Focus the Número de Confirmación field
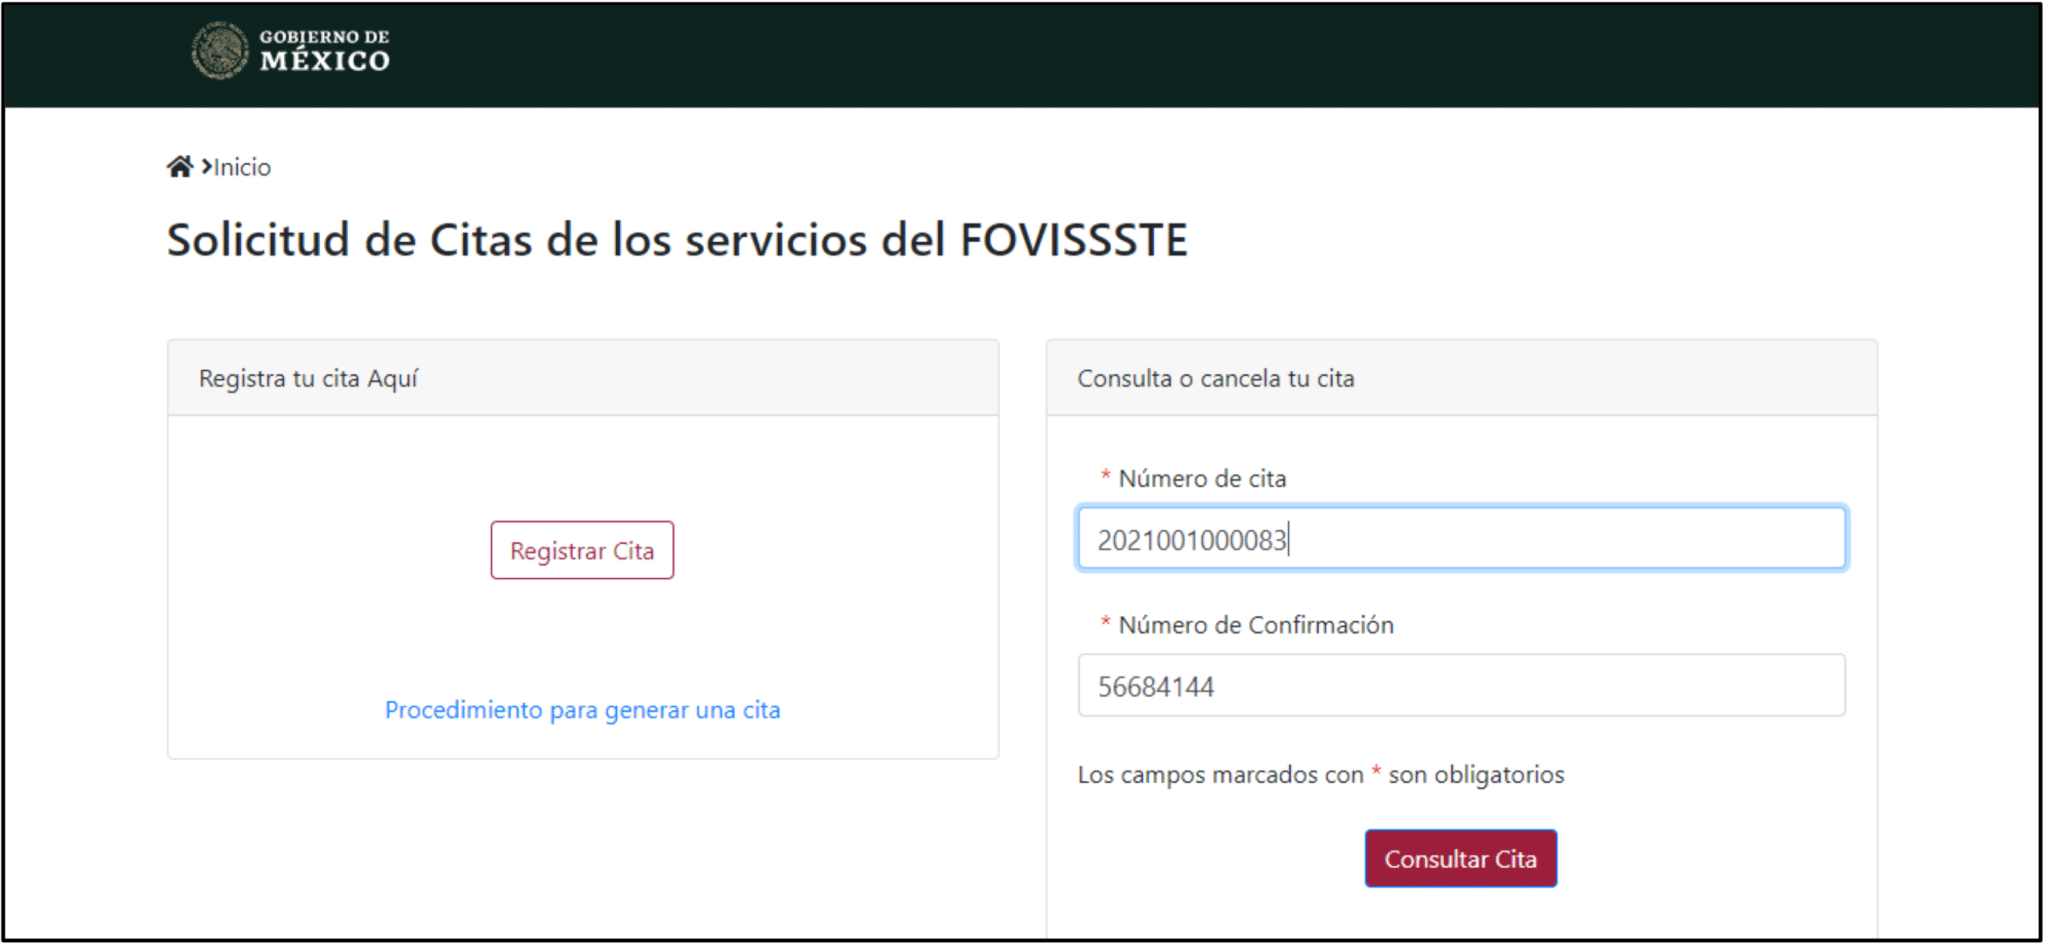 click(1461, 685)
